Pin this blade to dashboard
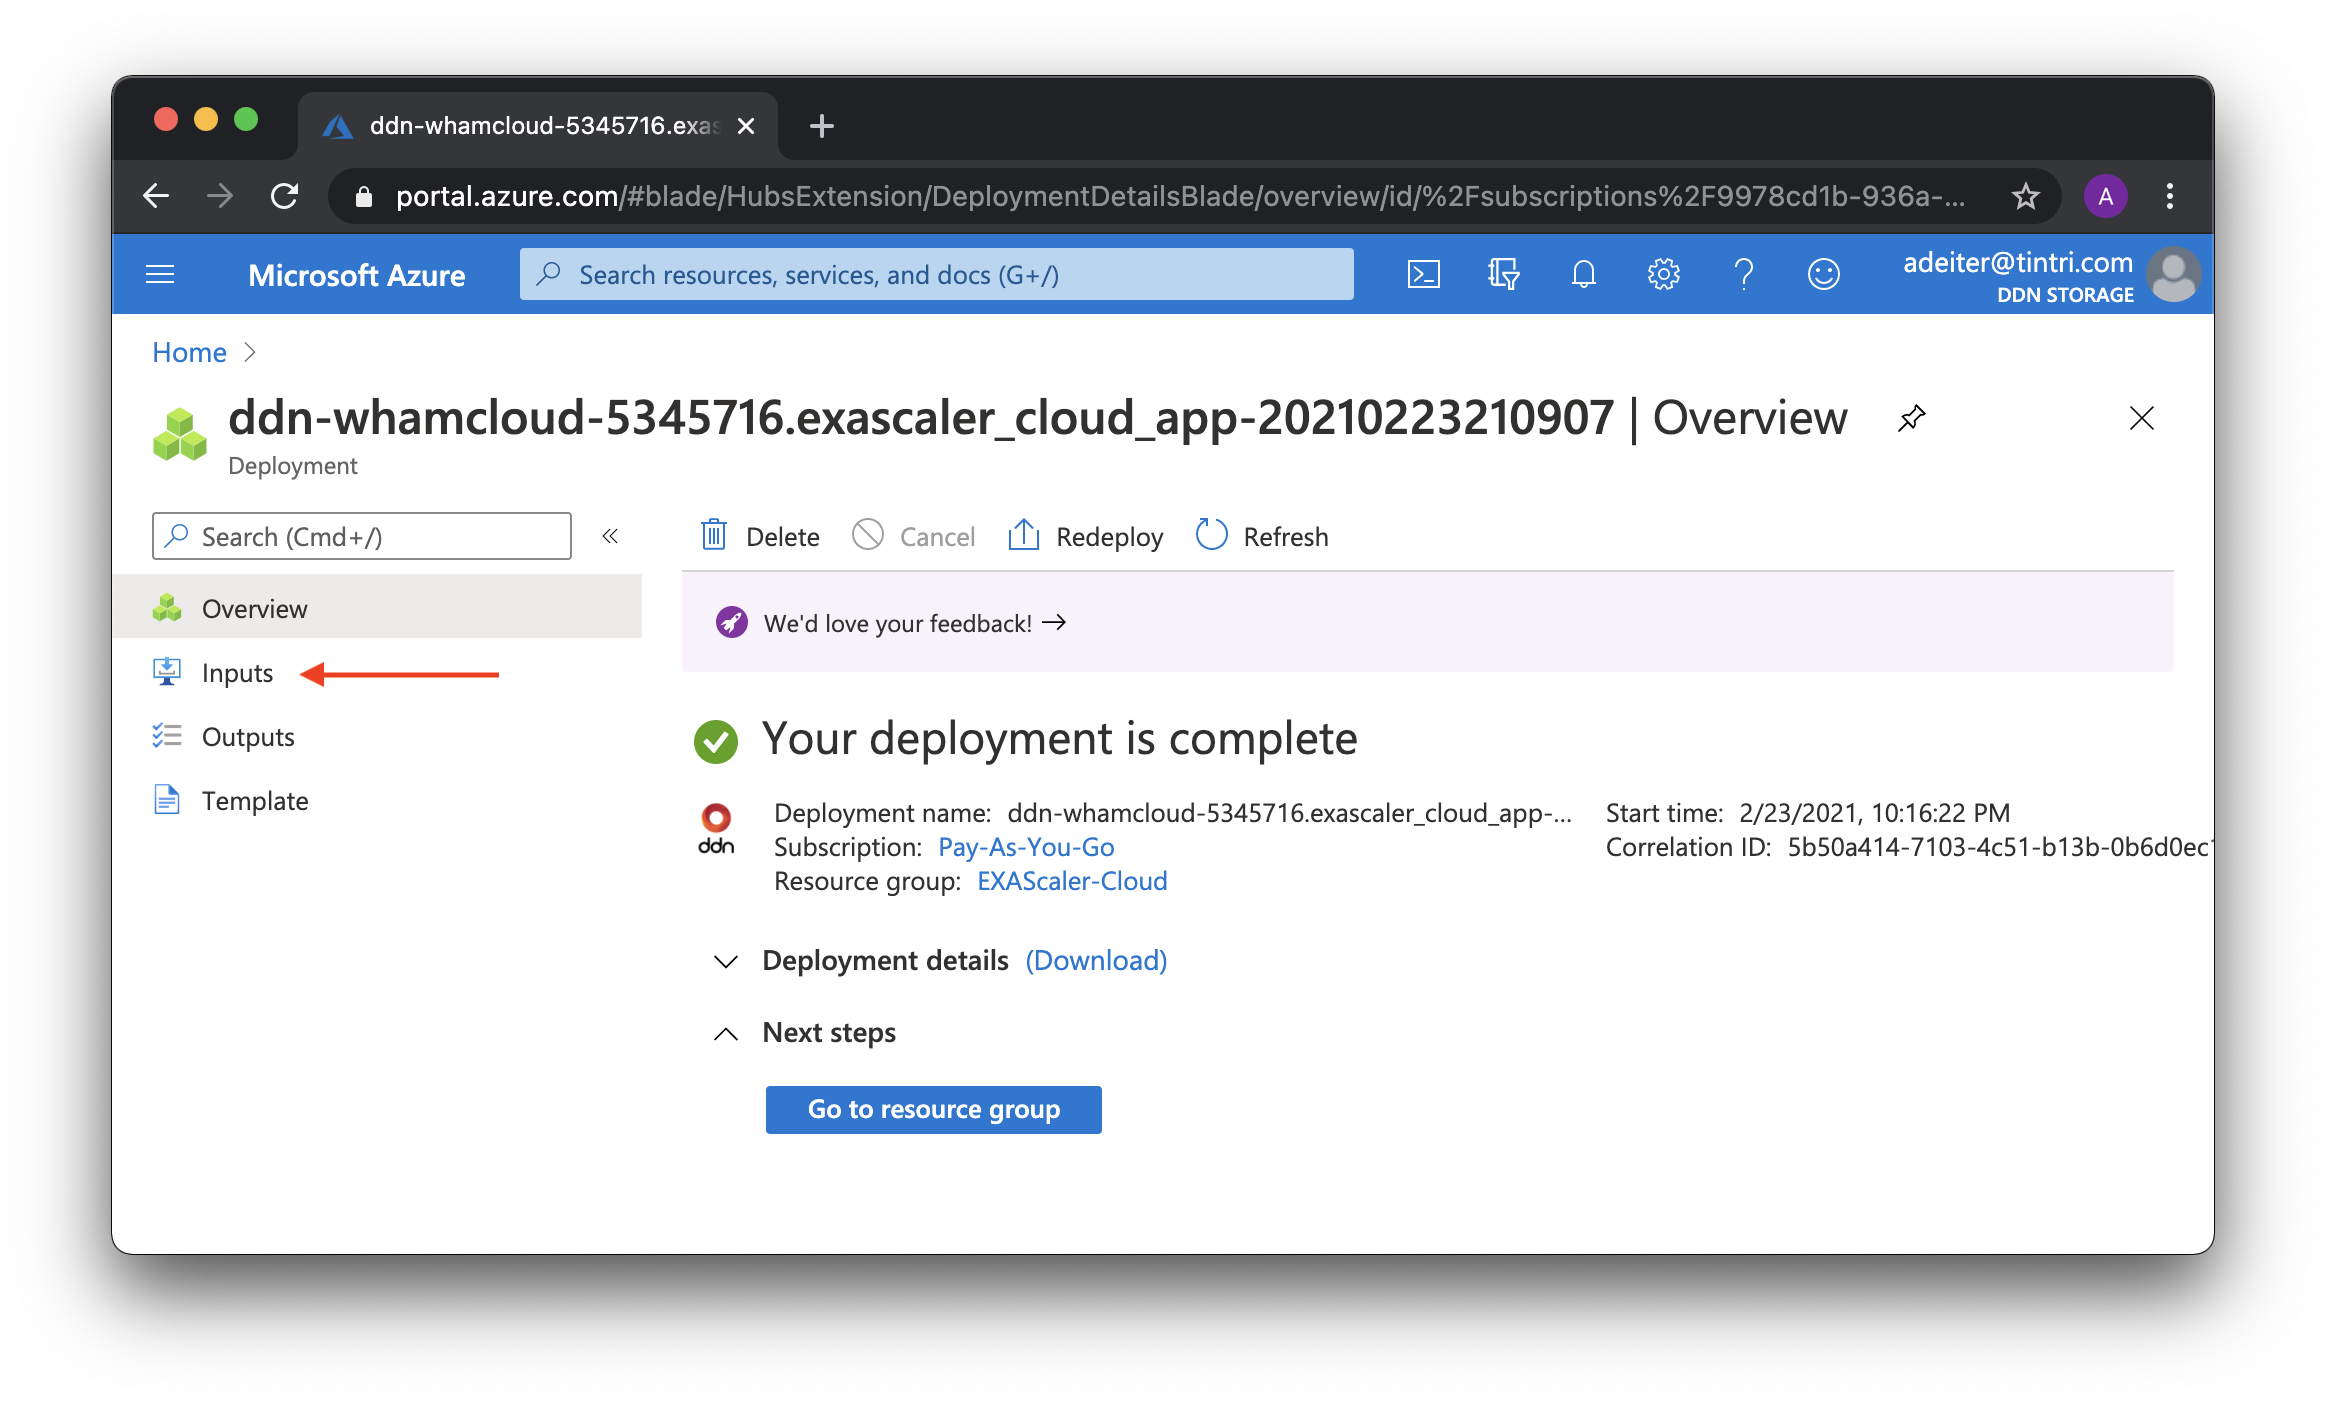2326x1402 pixels. 1911,418
